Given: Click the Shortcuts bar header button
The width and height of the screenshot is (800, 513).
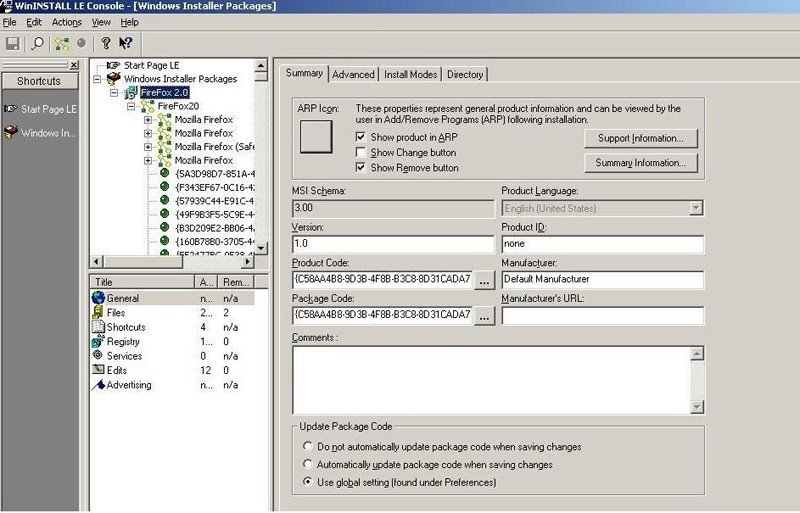Looking at the screenshot, I should (40, 81).
